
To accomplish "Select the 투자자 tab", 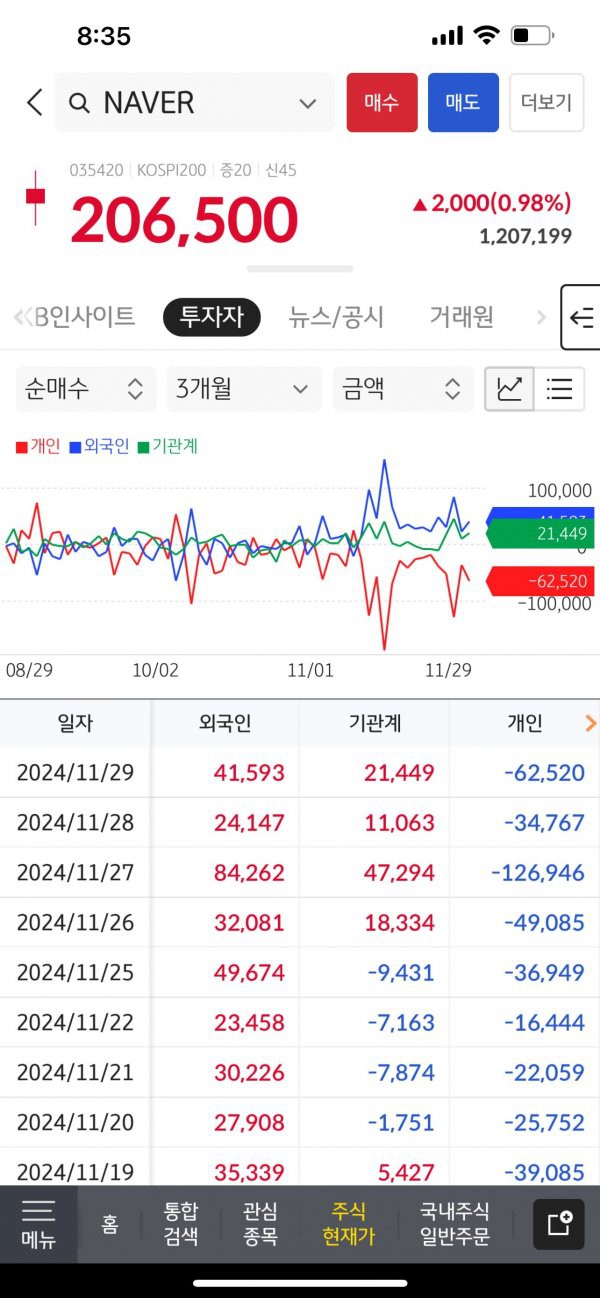I will click(x=211, y=317).
